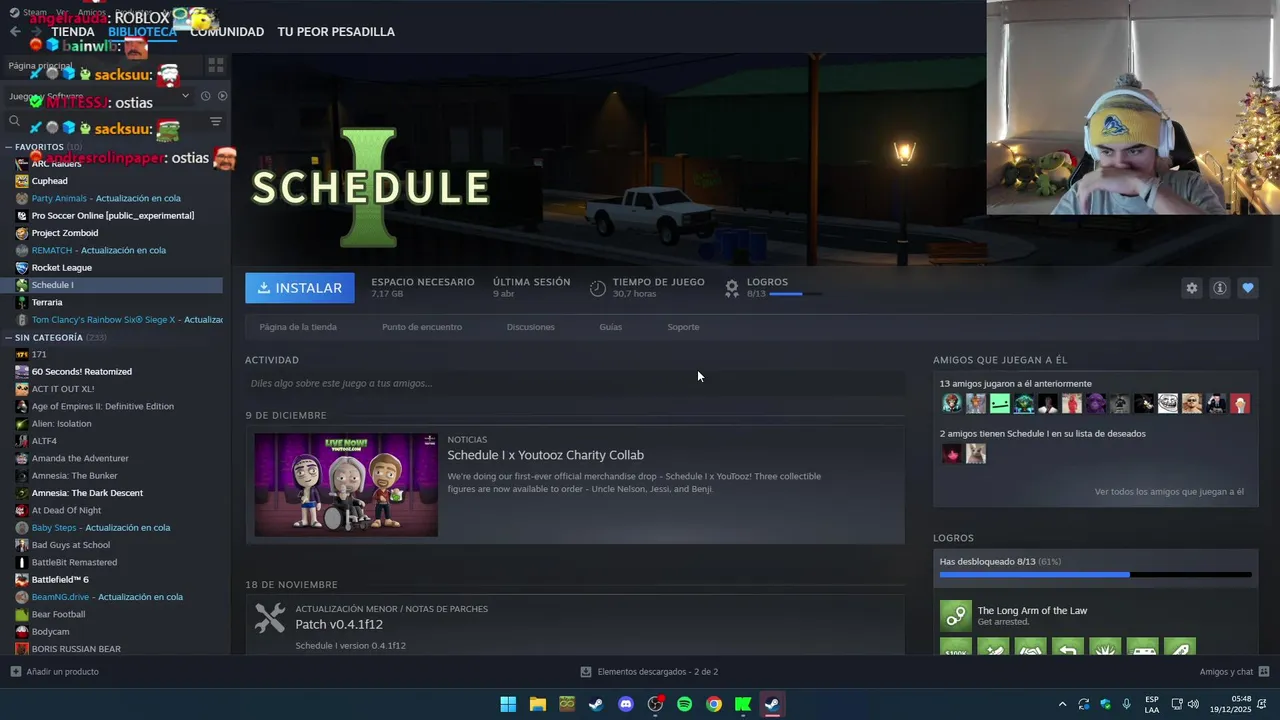Open the Página de la tienda tab
The height and width of the screenshot is (720, 1280).
click(298, 327)
